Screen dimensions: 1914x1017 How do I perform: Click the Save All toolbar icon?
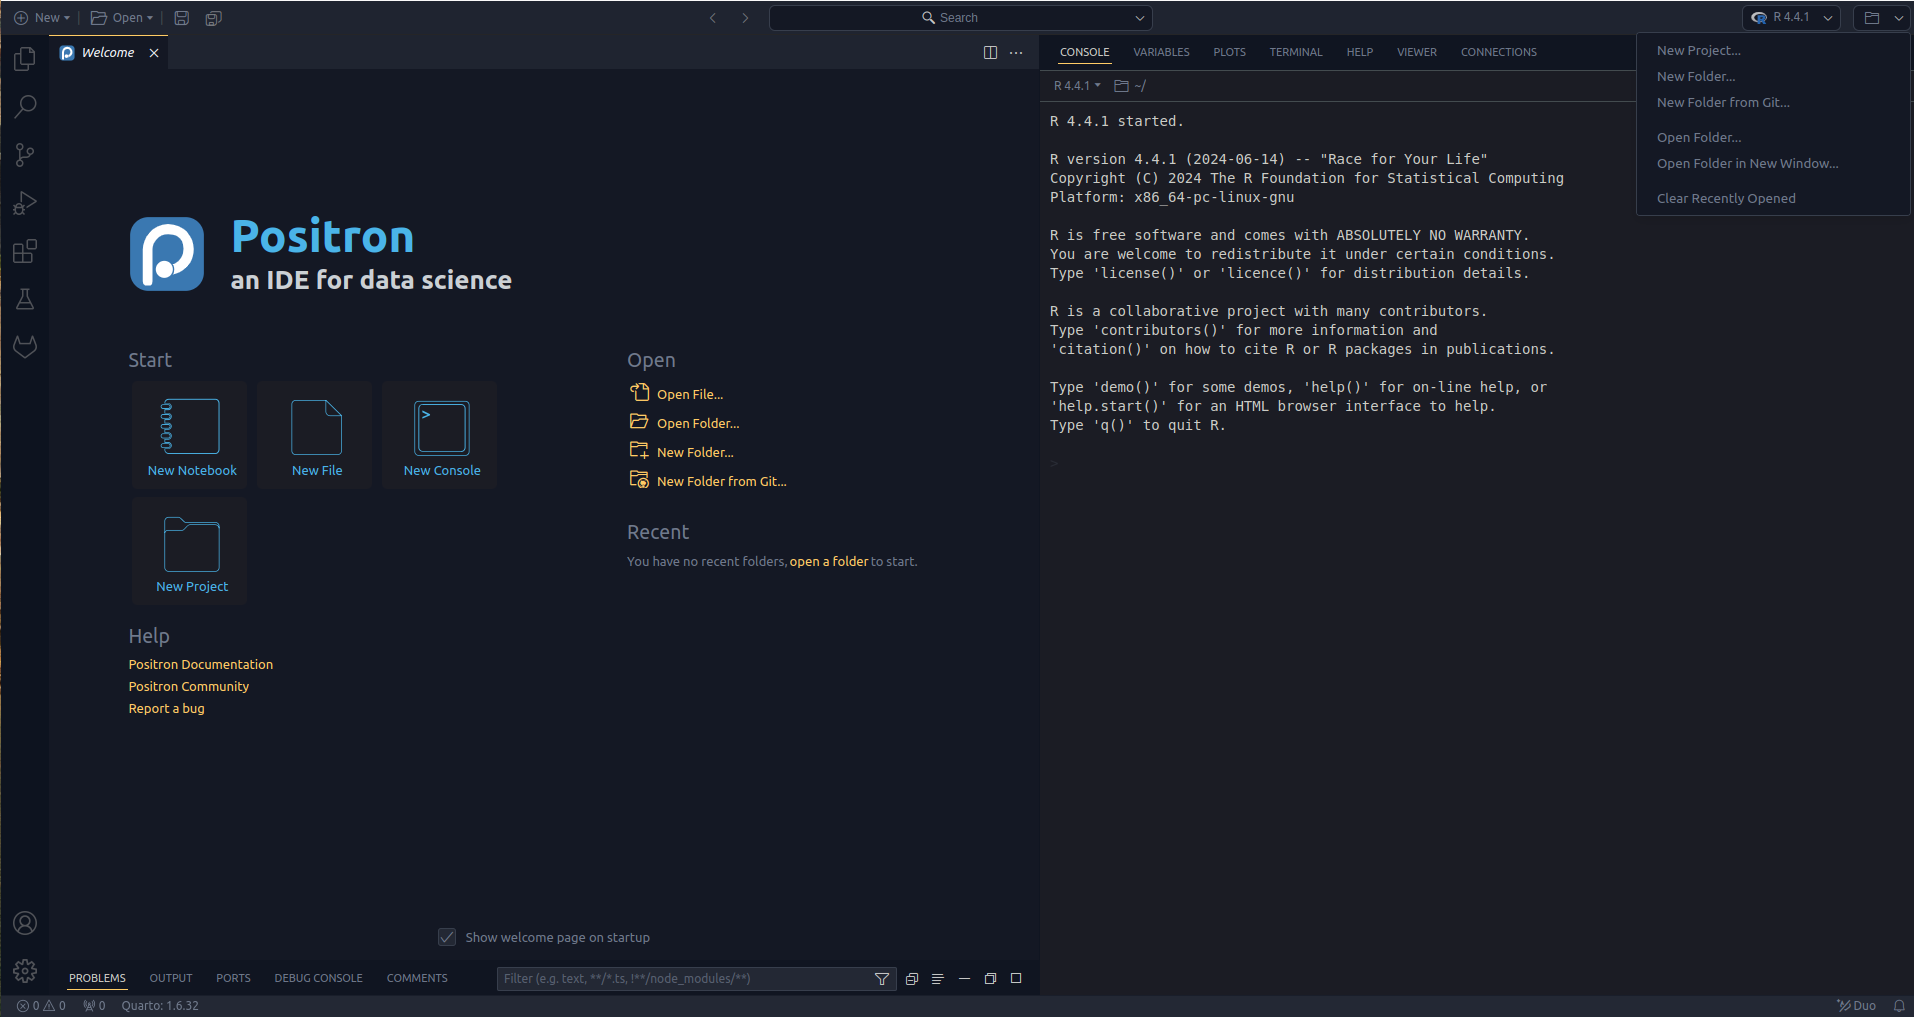point(213,18)
